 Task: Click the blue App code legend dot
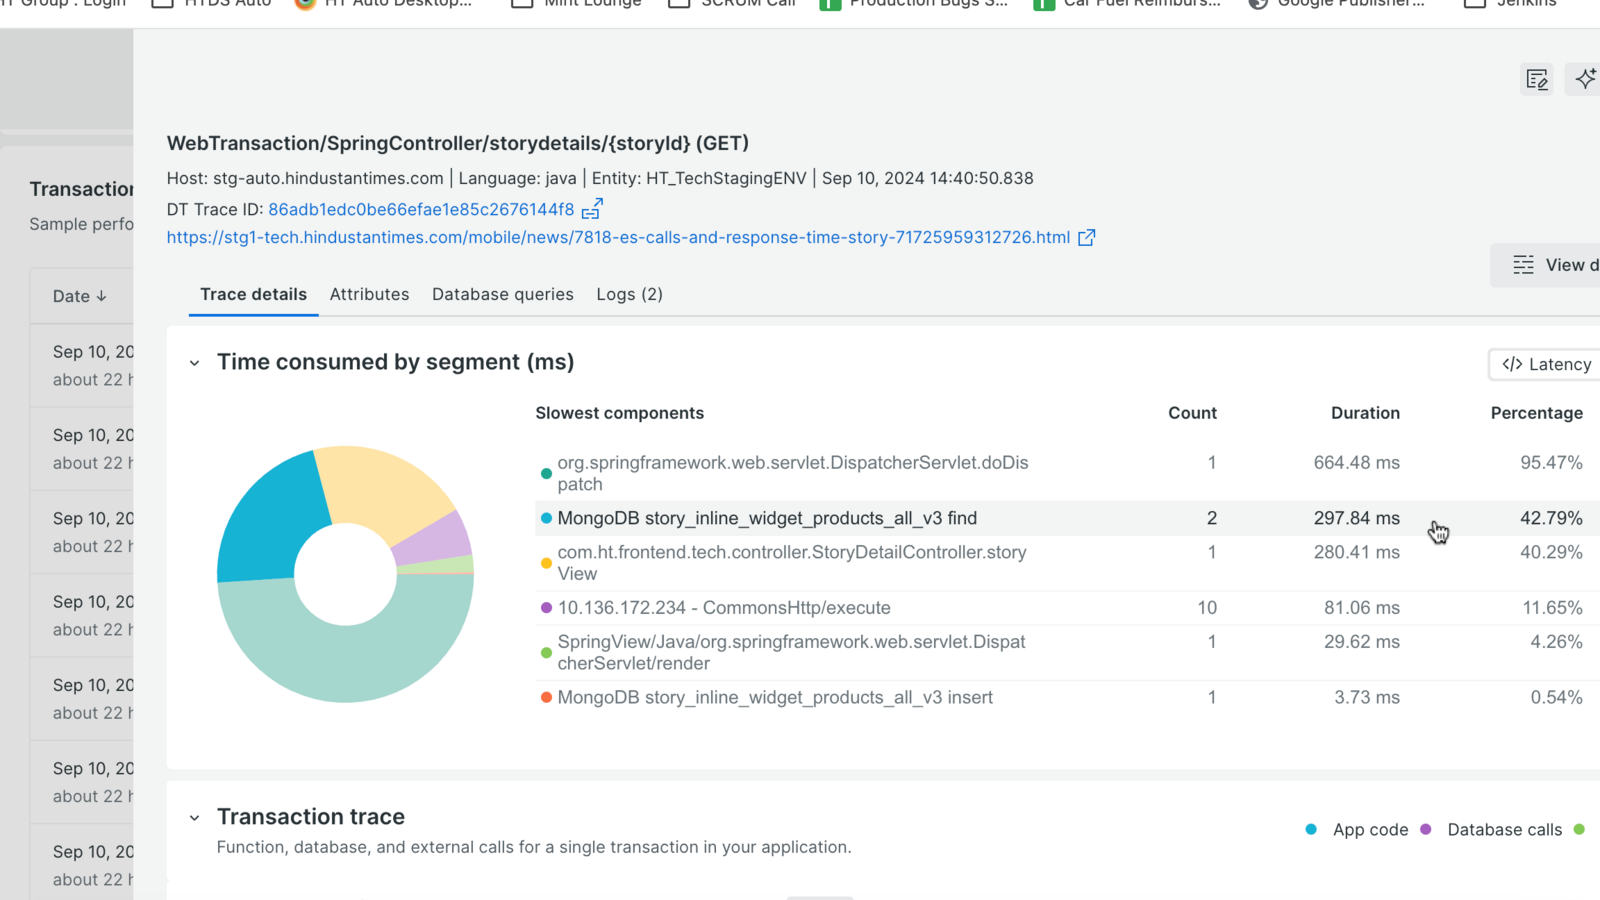tap(1311, 829)
